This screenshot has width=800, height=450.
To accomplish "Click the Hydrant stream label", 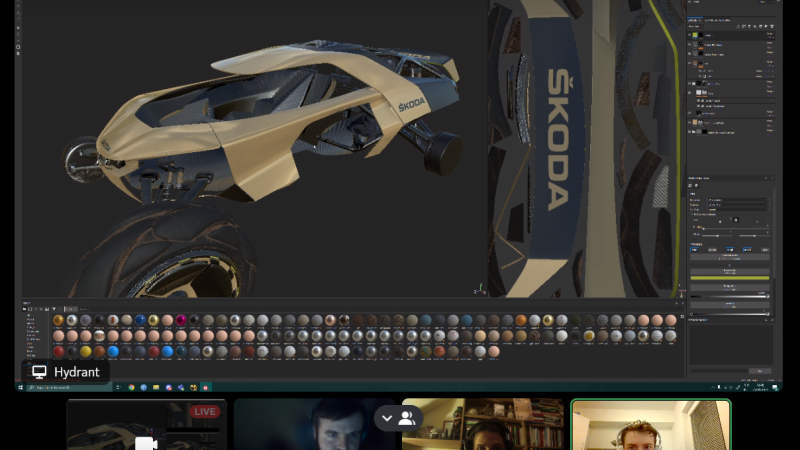I will 66,372.
